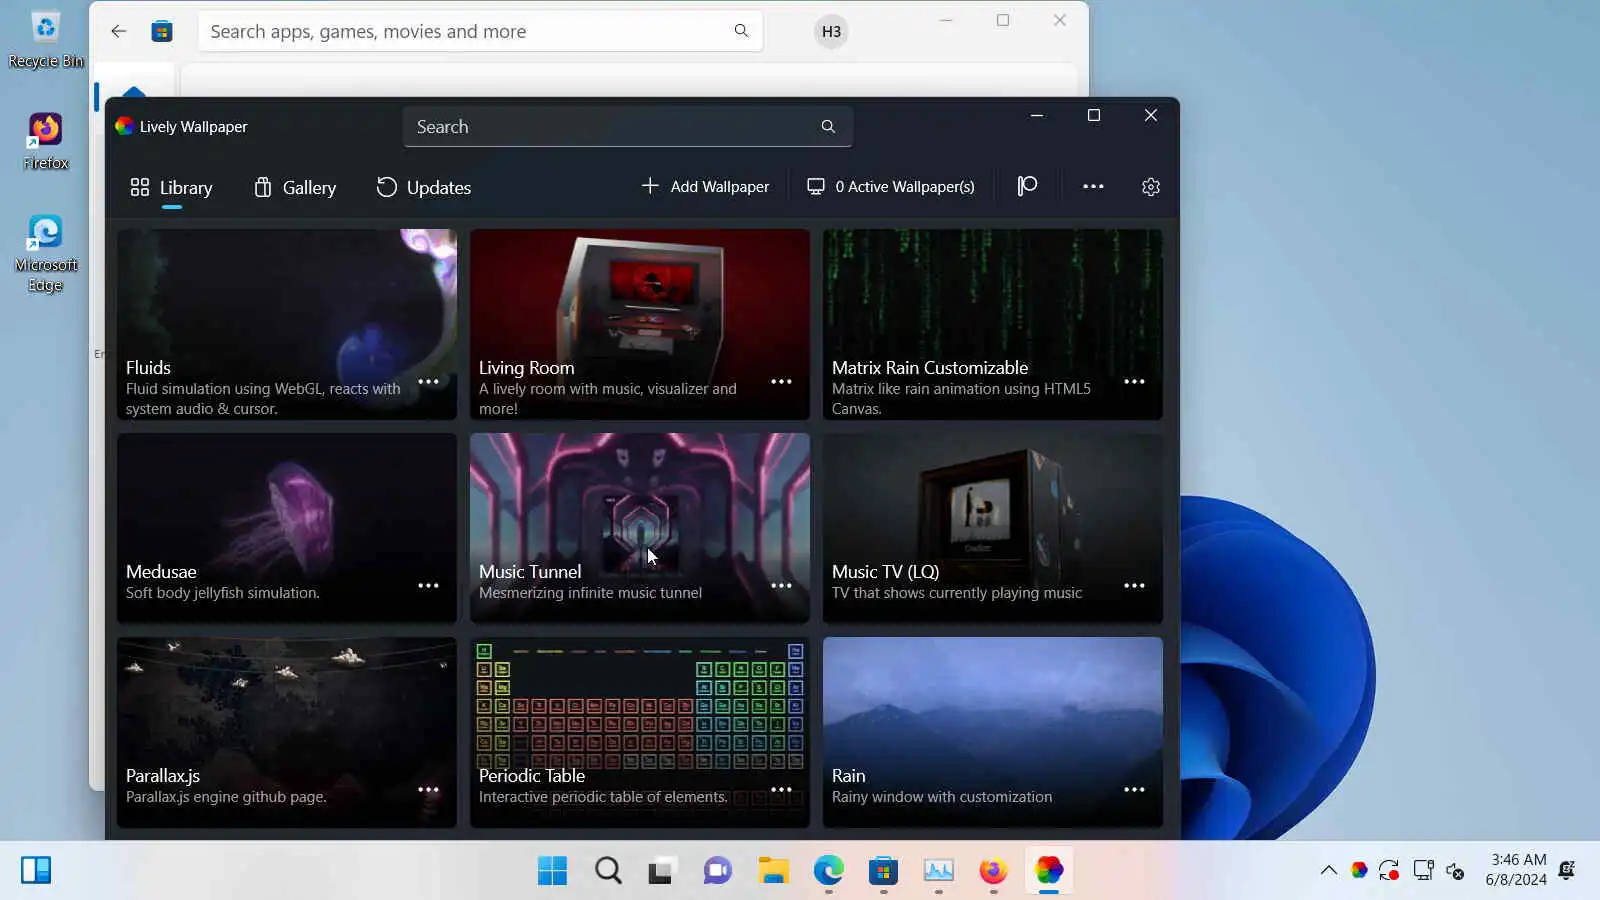Open Microsoft Edge from the taskbar
1600x900 pixels.
829,870
